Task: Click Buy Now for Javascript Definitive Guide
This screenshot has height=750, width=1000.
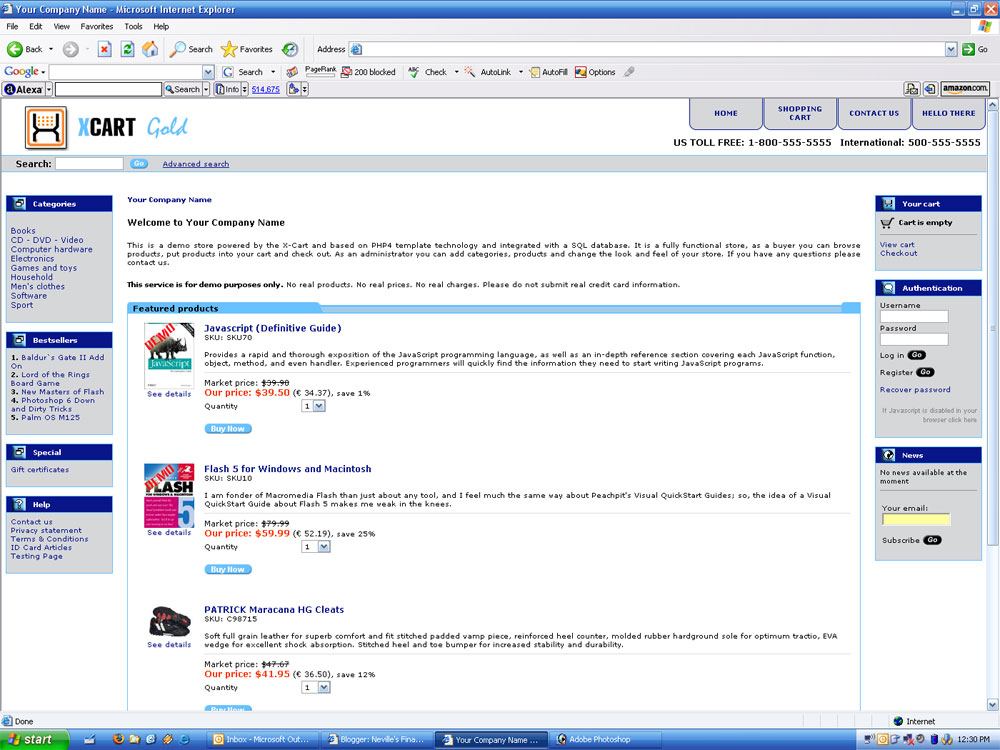Action: click(x=228, y=429)
